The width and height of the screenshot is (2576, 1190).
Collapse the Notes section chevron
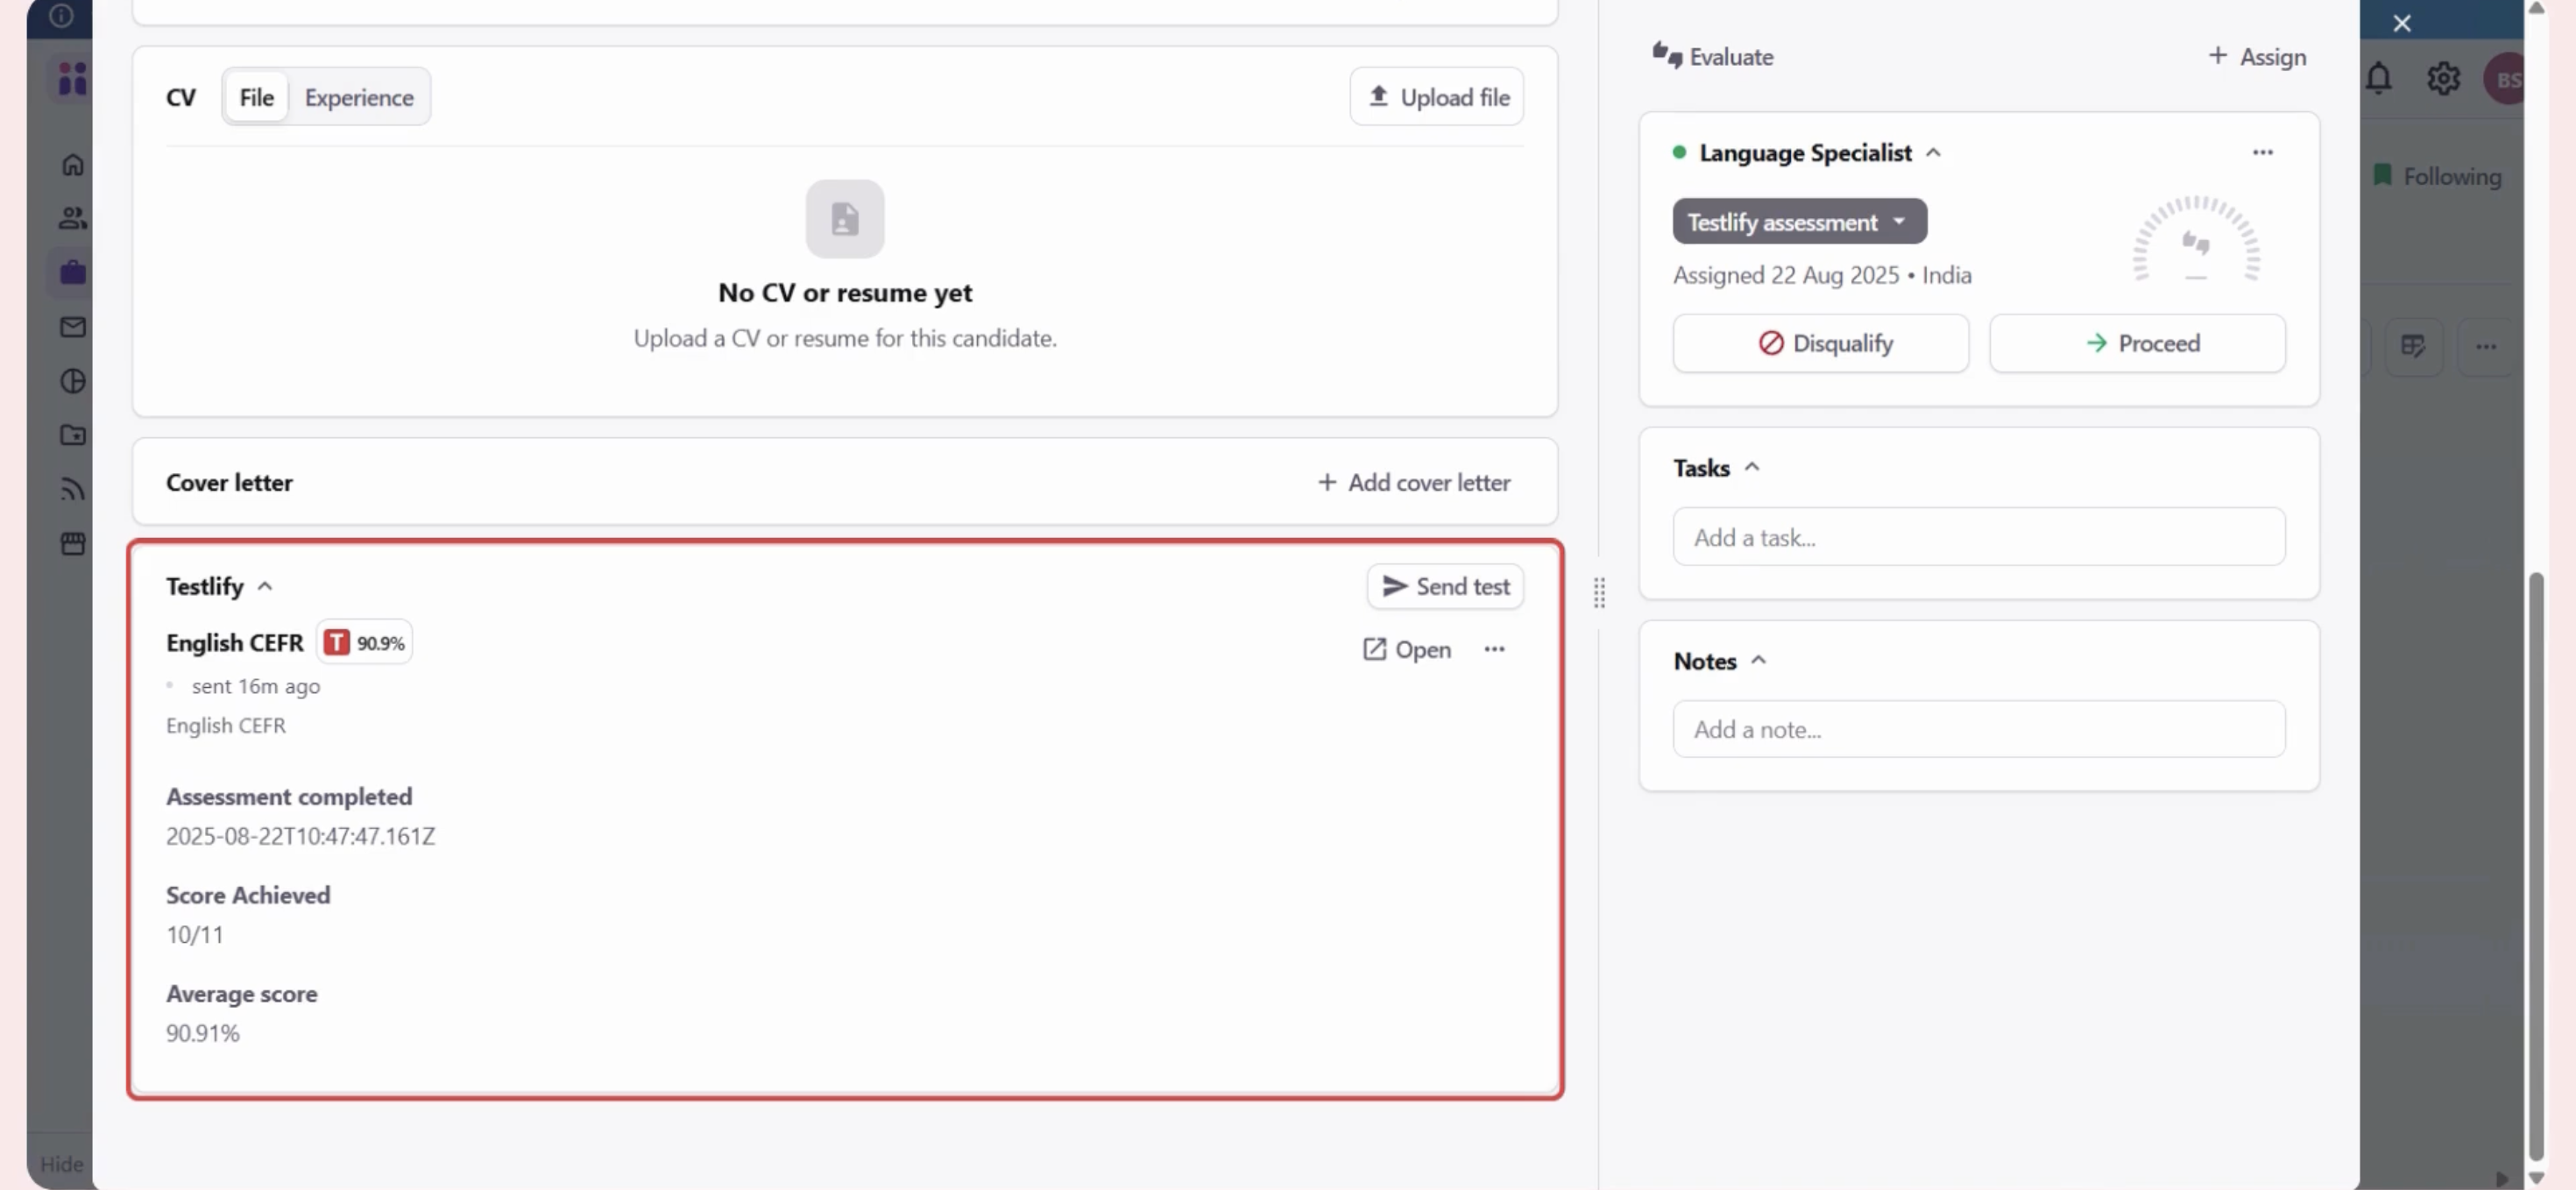point(1759,660)
